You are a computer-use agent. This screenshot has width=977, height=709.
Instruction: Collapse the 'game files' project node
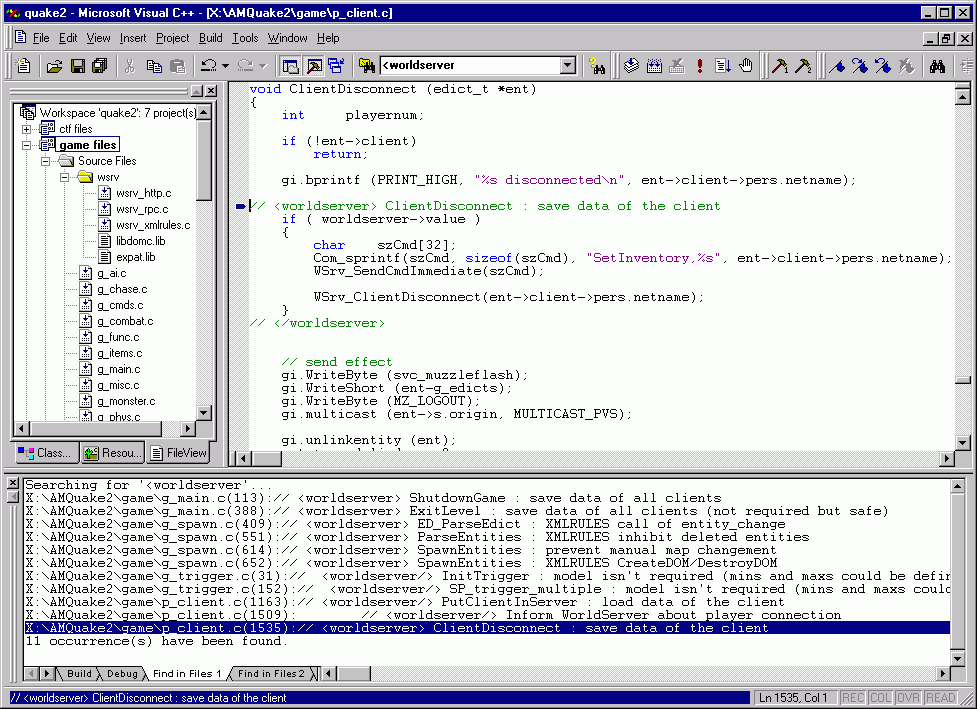(26, 145)
